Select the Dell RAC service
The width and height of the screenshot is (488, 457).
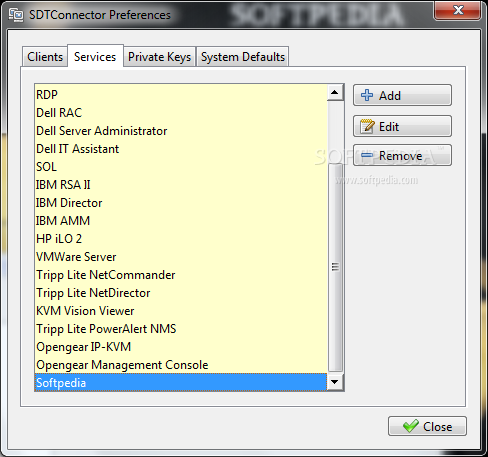pos(181,113)
